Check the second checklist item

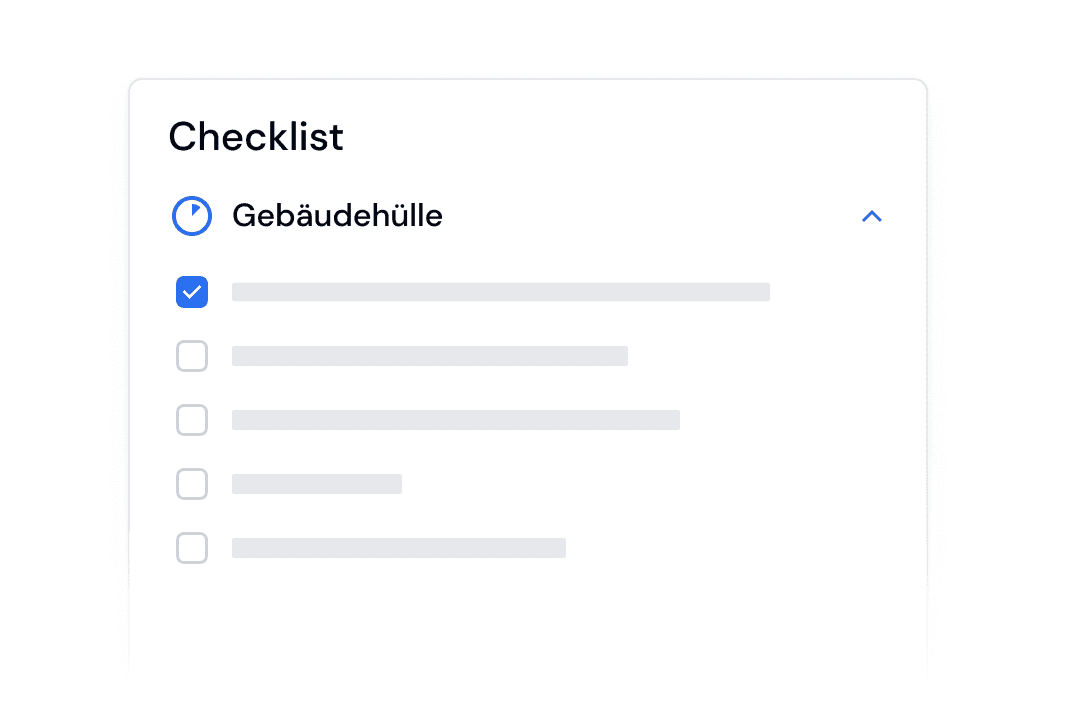coord(192,356)
